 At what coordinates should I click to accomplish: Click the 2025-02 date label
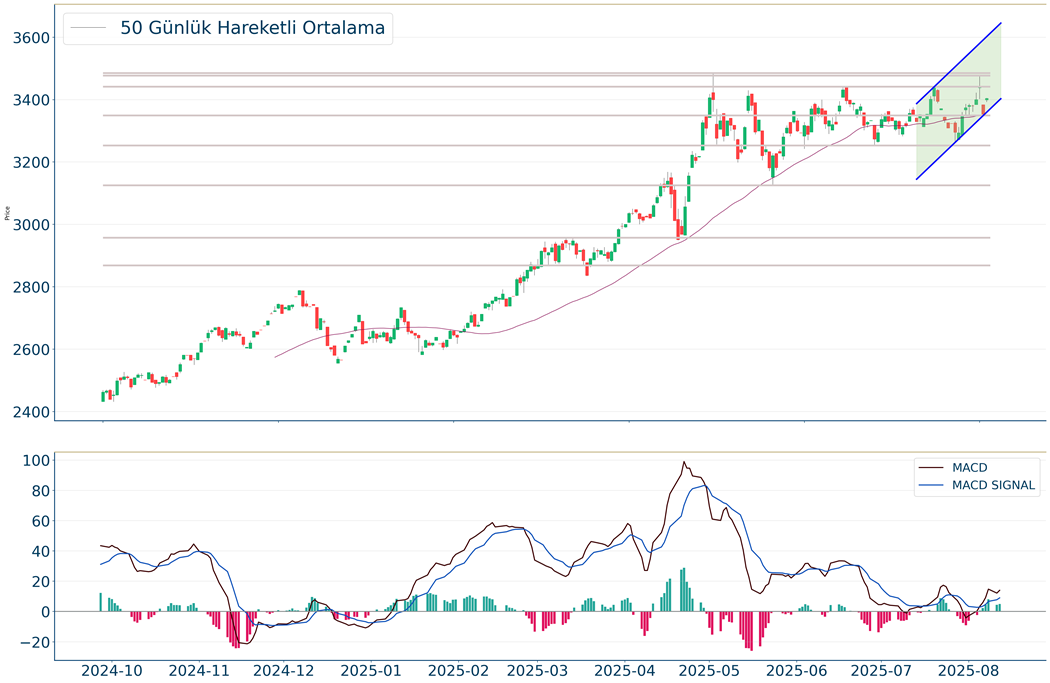click(x=458, y=670)
